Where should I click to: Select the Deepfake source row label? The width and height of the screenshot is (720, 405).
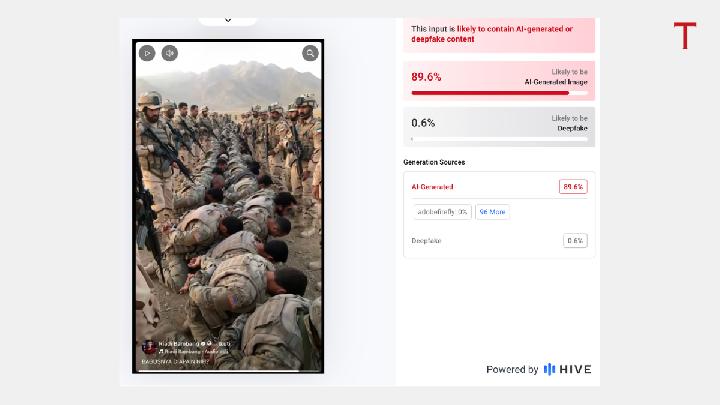(x=426, y=241)
